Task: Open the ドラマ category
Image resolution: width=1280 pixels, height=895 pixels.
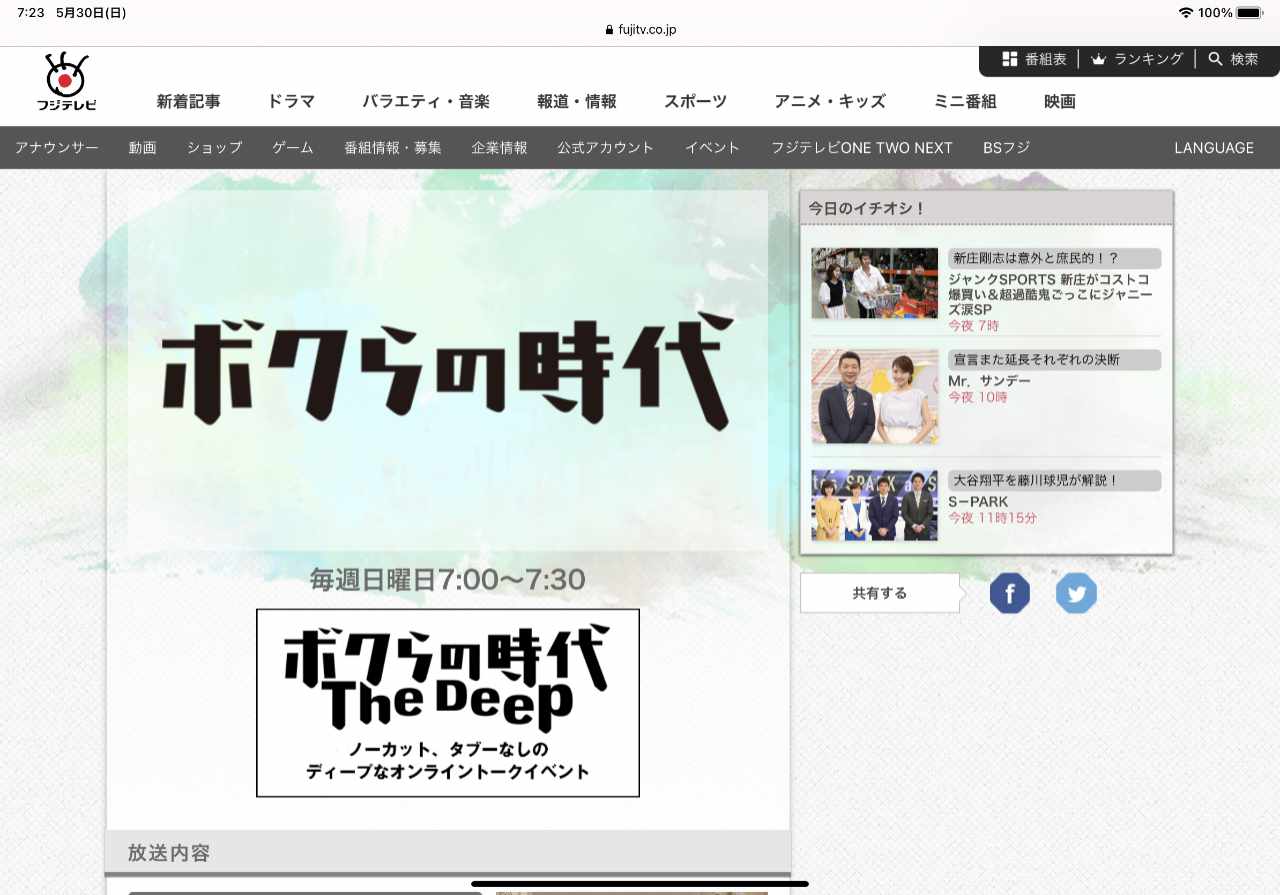Action: click(x=291, y=101)
